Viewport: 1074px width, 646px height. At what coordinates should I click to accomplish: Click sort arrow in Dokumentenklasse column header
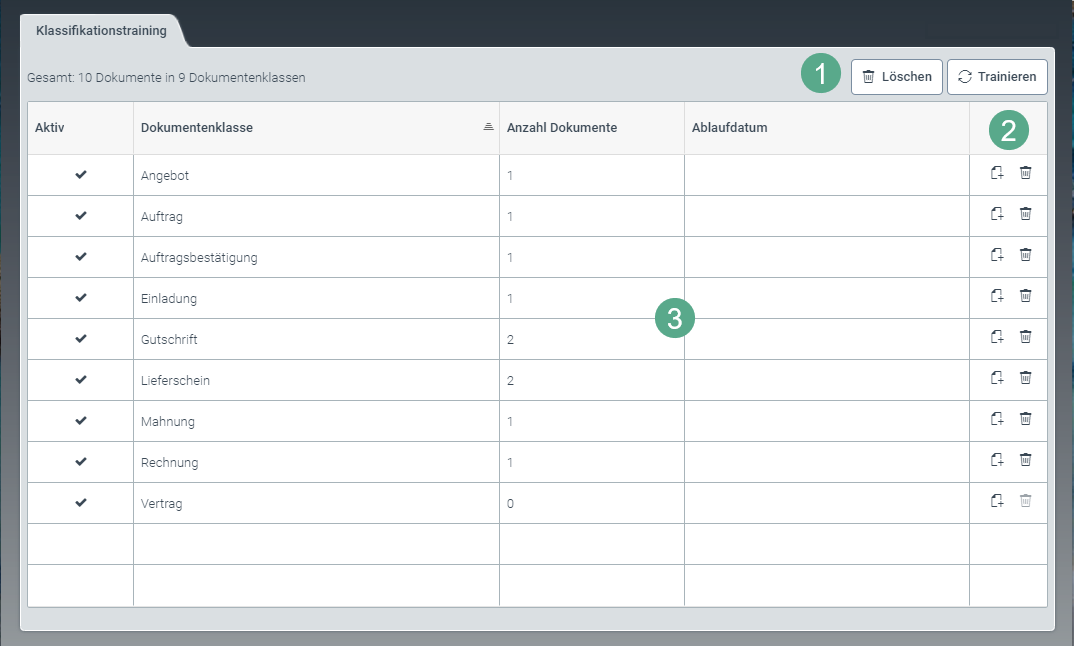click(x=488, y=127)
